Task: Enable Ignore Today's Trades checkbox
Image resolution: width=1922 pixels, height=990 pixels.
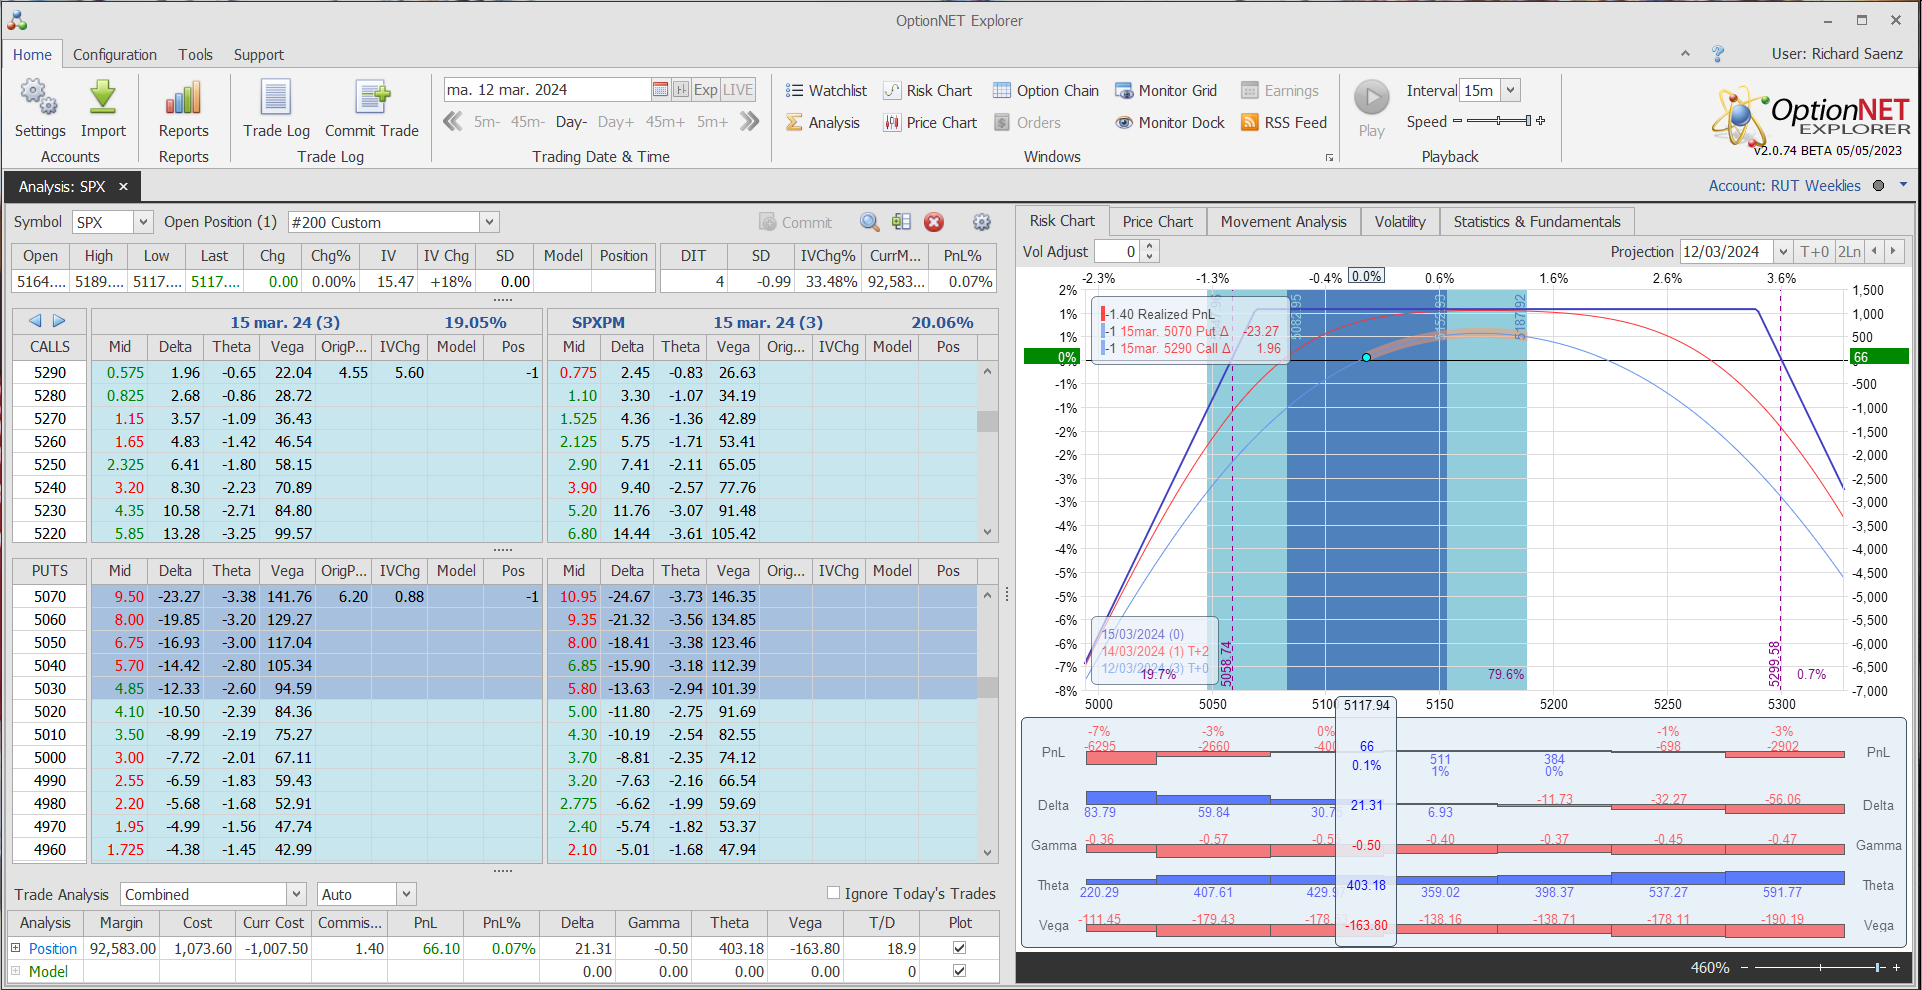Action: (x=833, y=893)
